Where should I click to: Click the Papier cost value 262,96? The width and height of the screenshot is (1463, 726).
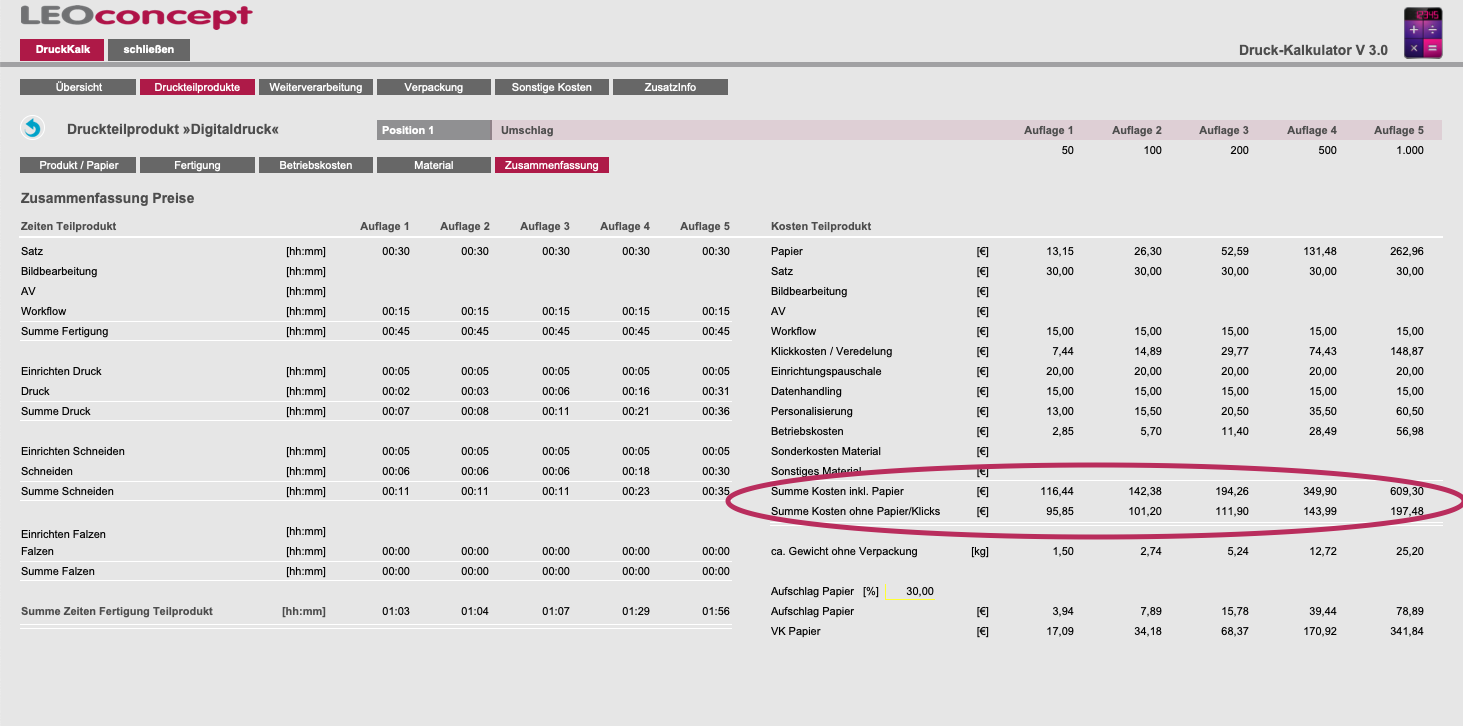(x=1406, y=251)
